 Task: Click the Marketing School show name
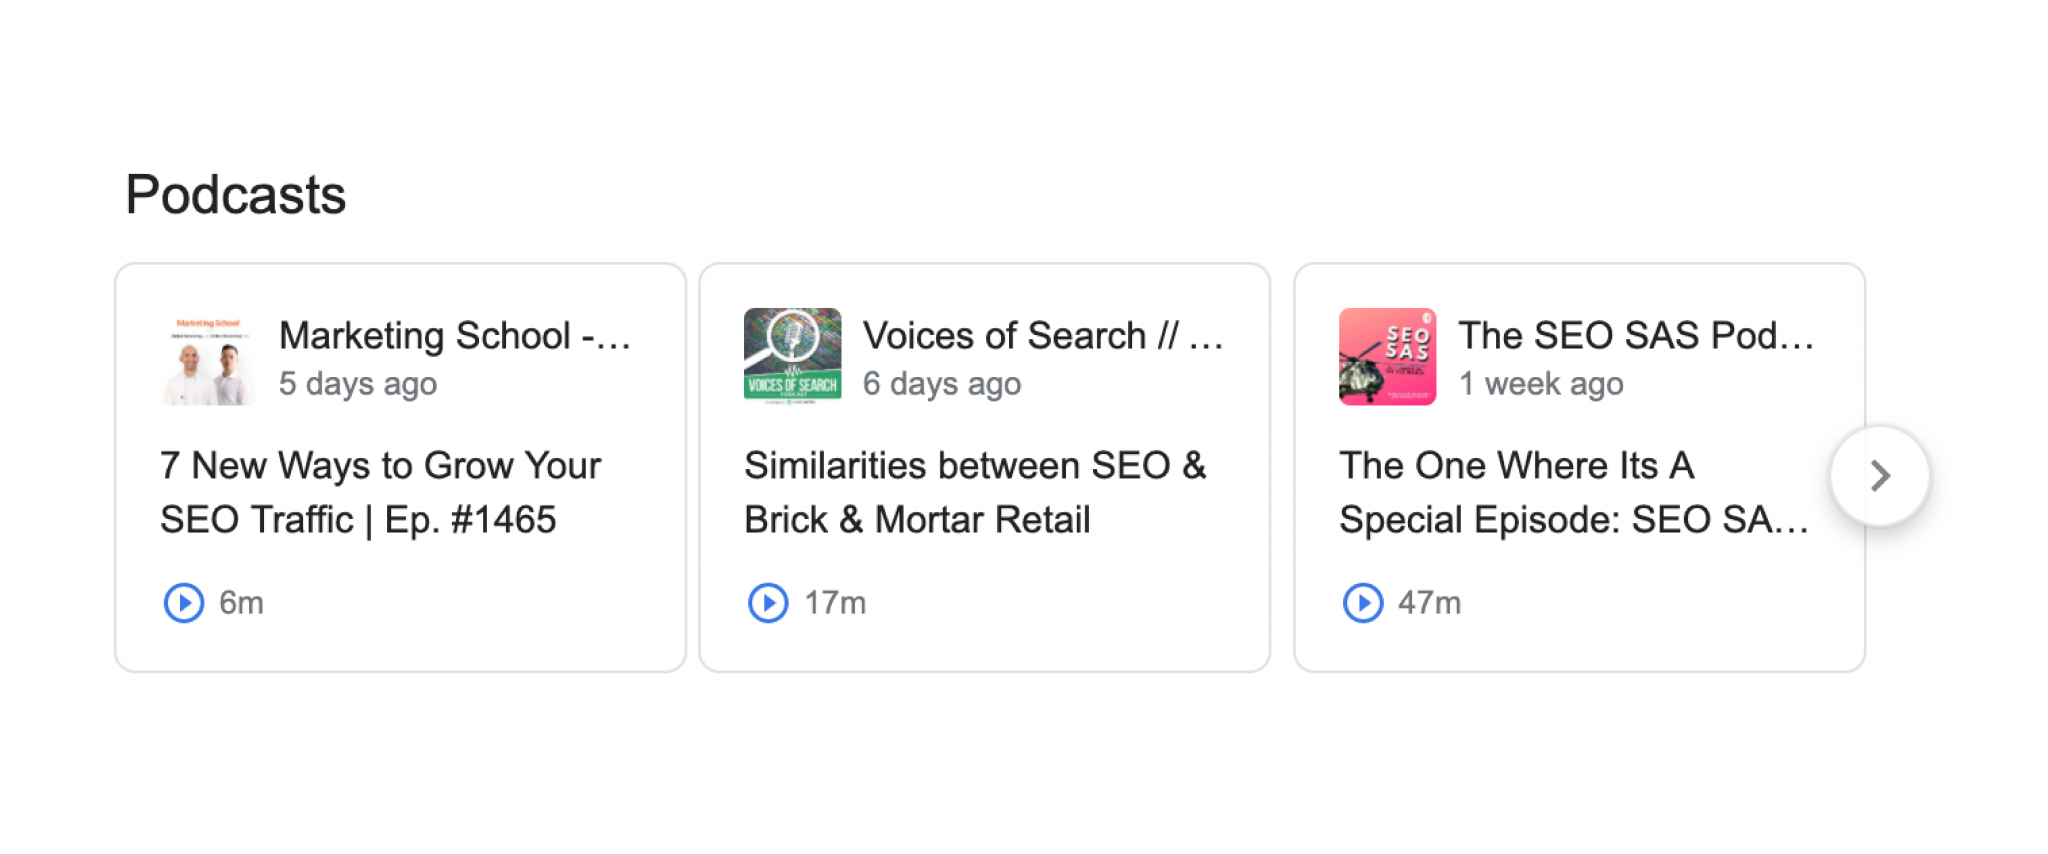456,335
